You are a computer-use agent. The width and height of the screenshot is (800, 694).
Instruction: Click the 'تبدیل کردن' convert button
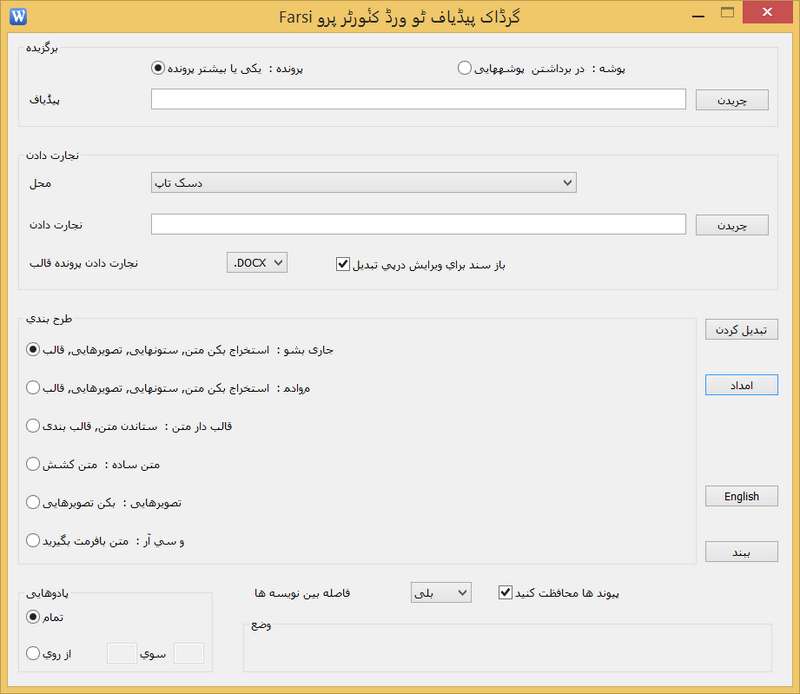coord(741,330)
